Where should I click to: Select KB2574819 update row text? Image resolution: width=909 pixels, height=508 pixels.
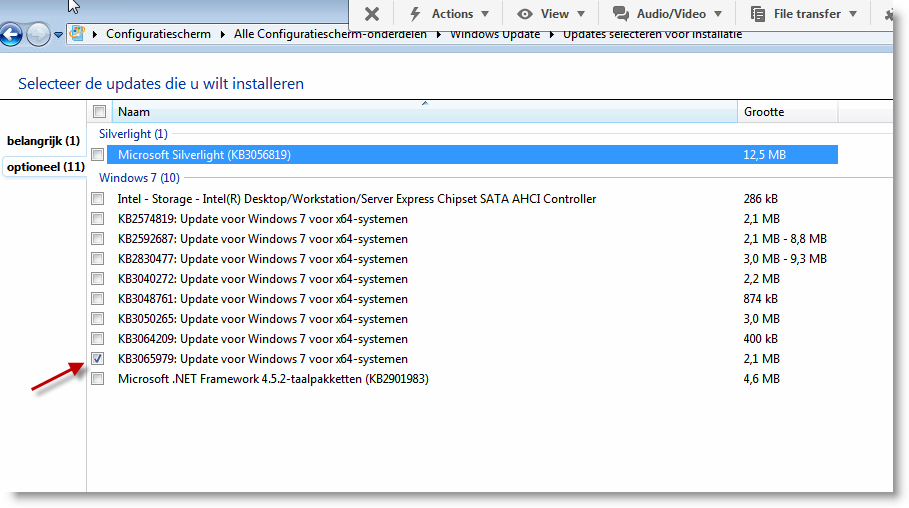coord(263,219)
